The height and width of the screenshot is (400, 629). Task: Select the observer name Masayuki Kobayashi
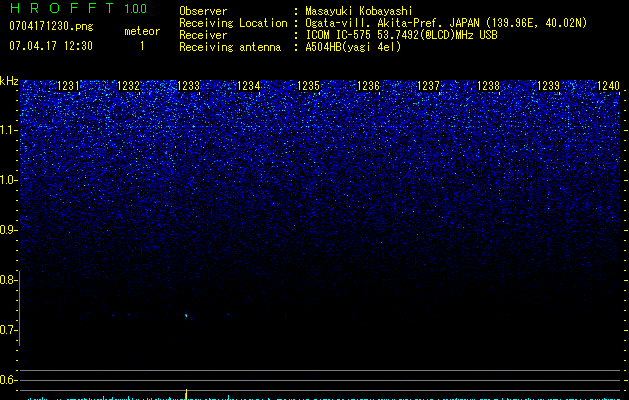coord(358,11)
